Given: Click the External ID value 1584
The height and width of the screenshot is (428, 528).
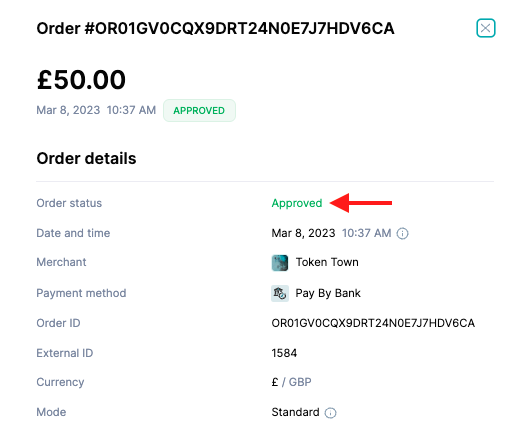Looking at the screenshot, I should [284, 353].
